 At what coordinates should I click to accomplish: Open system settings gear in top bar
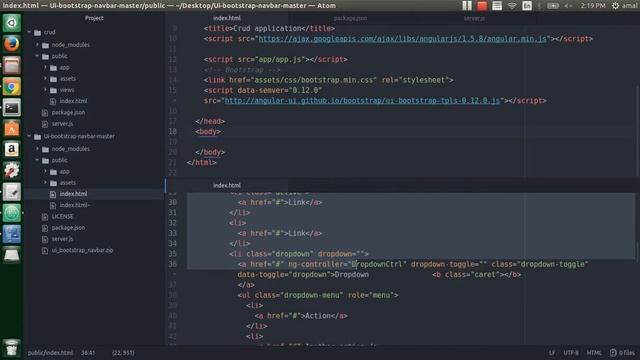(615, 6)
